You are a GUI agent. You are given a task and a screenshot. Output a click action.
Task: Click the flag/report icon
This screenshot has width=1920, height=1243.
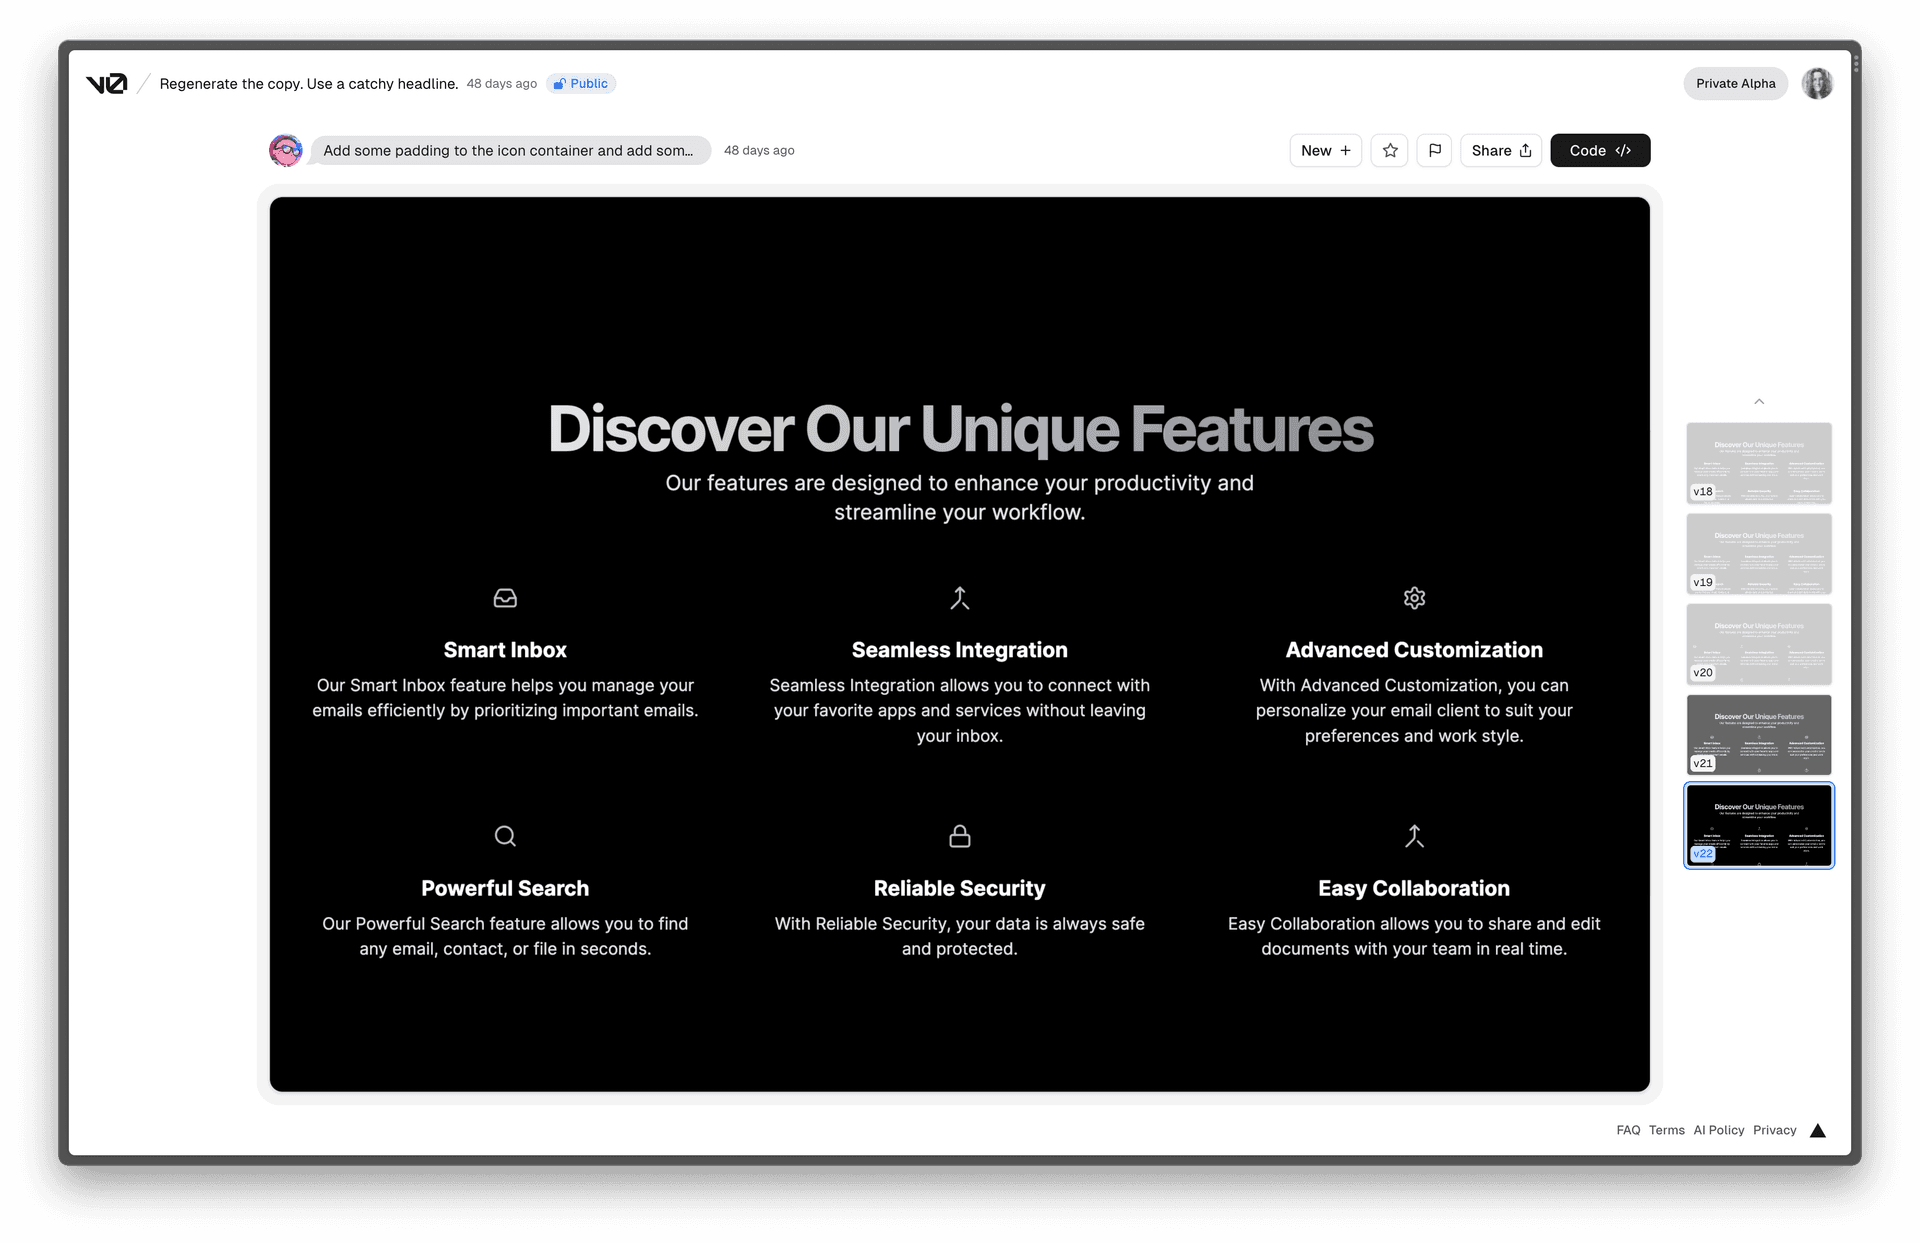coord(1433,150)
